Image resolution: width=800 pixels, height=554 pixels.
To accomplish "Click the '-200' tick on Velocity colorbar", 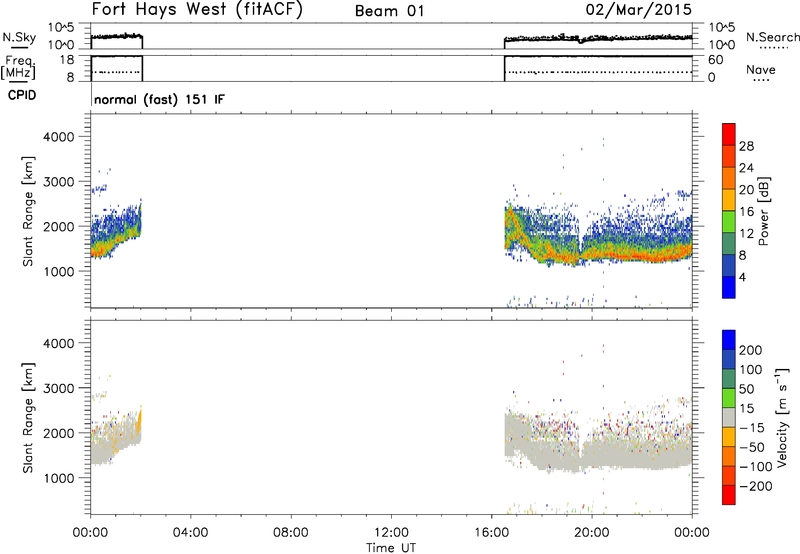I will [x=756, y=486].
